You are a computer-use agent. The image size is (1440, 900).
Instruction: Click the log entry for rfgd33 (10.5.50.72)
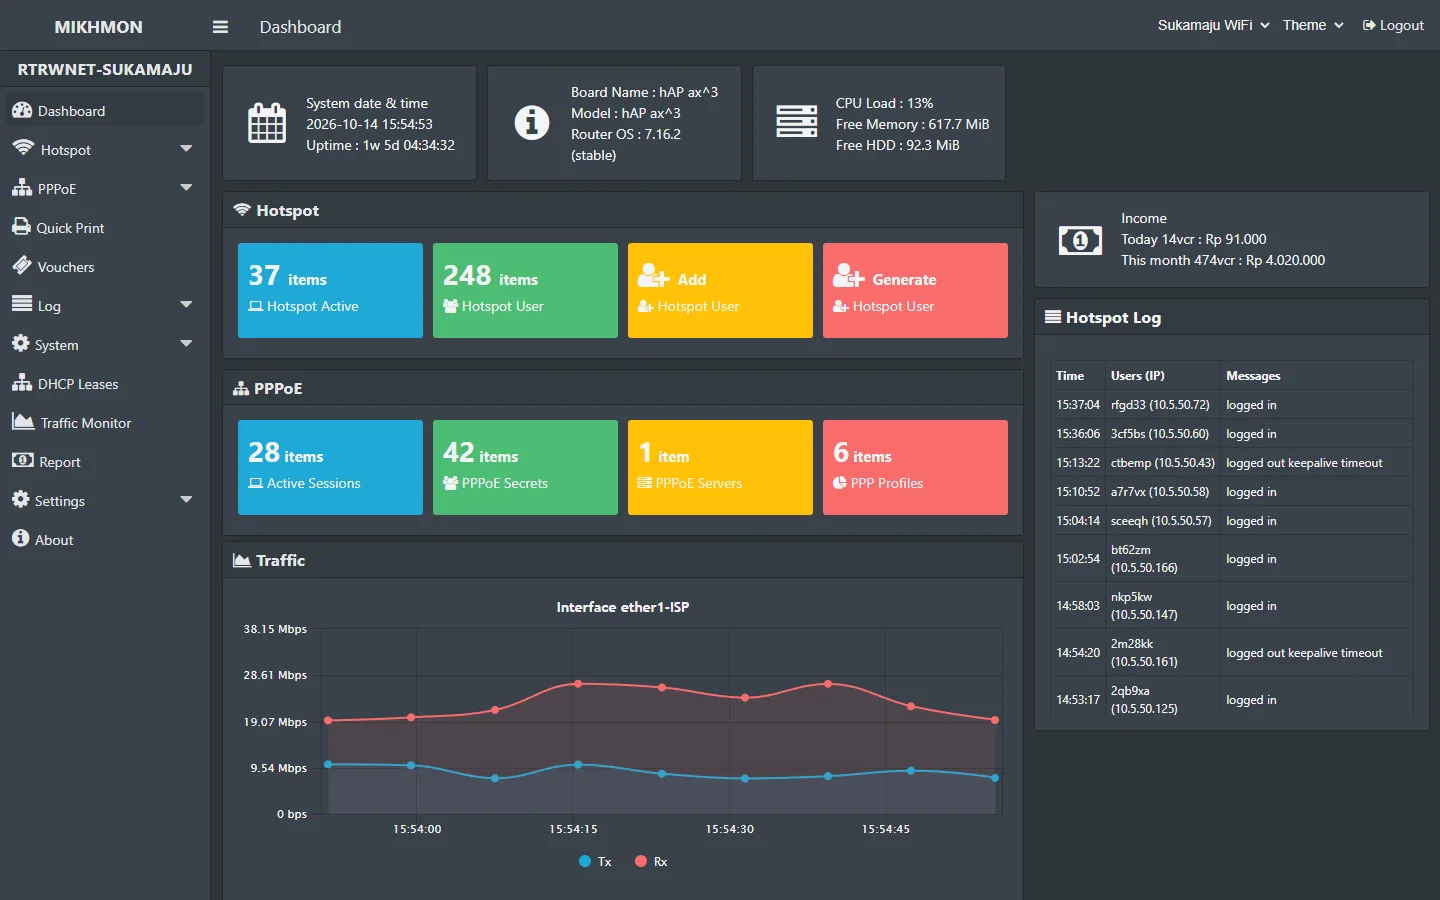[1231, 404]
